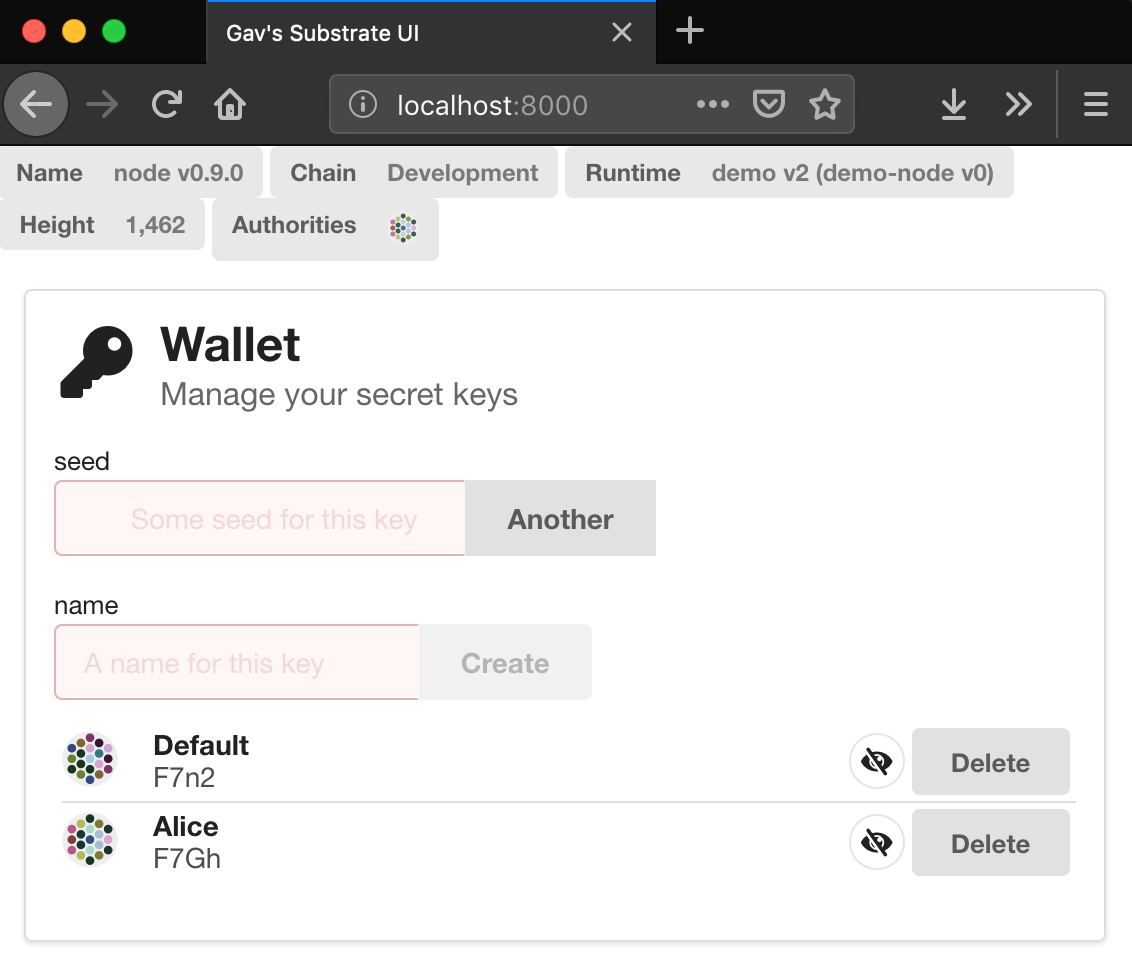Click the browser forward arrow

click(102, 105)
